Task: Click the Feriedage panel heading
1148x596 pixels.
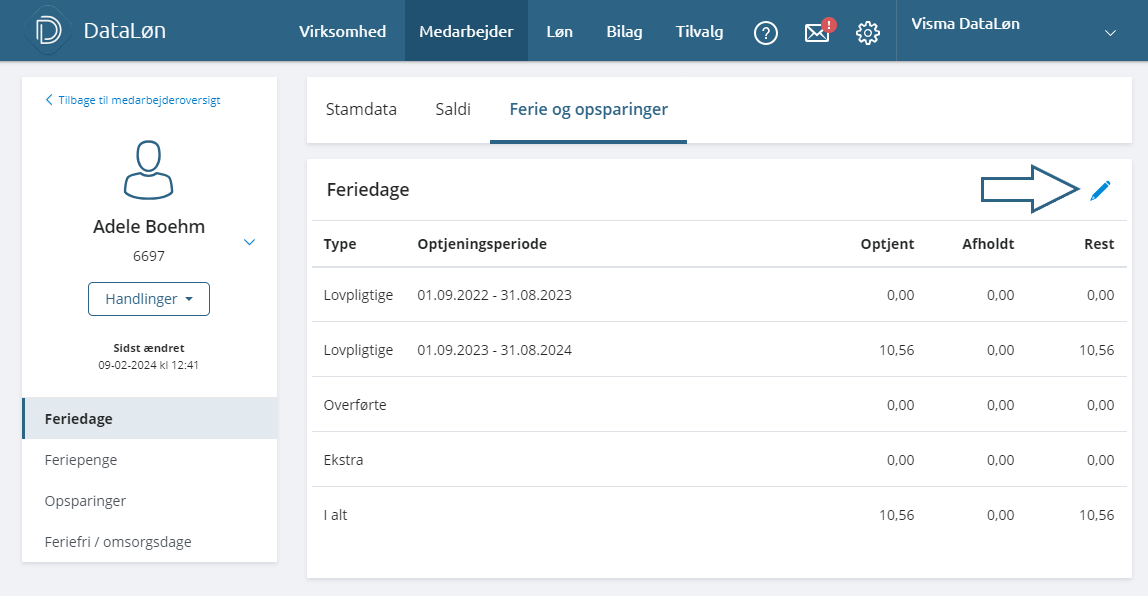Action: pos(368,190)
